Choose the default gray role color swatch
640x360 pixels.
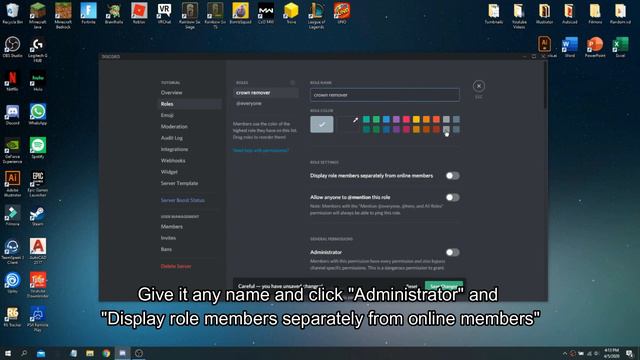pyautogui.click(x=322, y=124)
